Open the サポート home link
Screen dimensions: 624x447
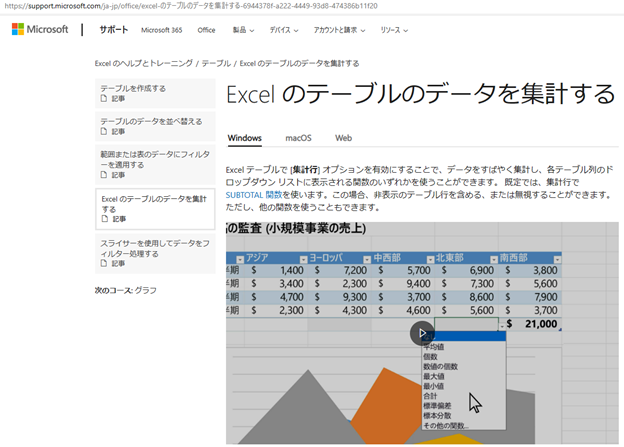coord(113,30)
